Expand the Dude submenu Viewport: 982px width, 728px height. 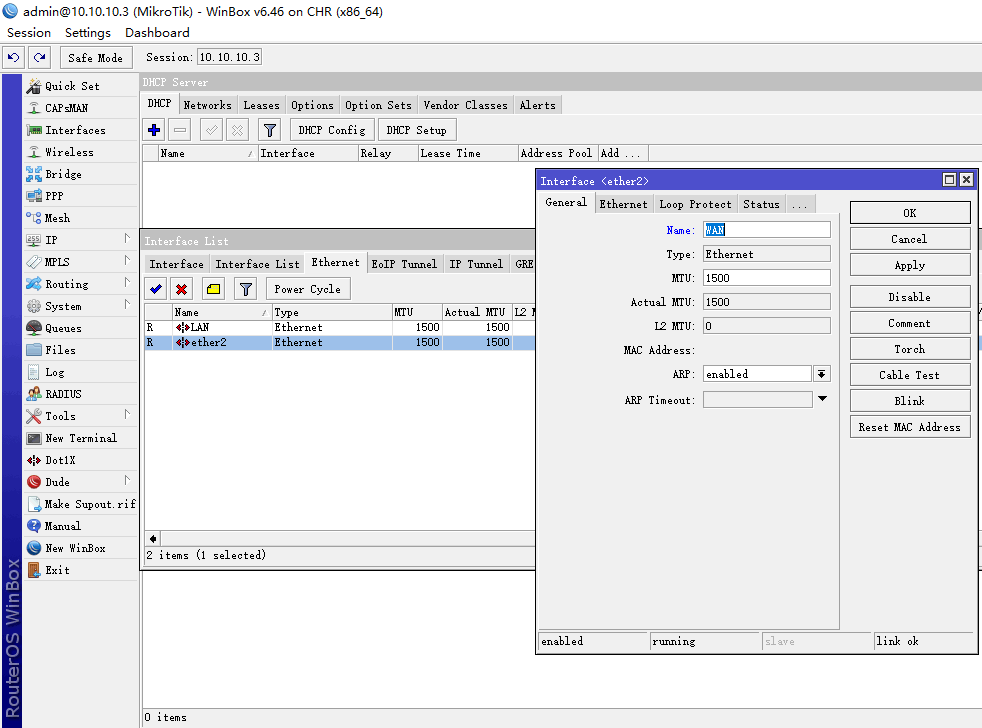point(78,482)
